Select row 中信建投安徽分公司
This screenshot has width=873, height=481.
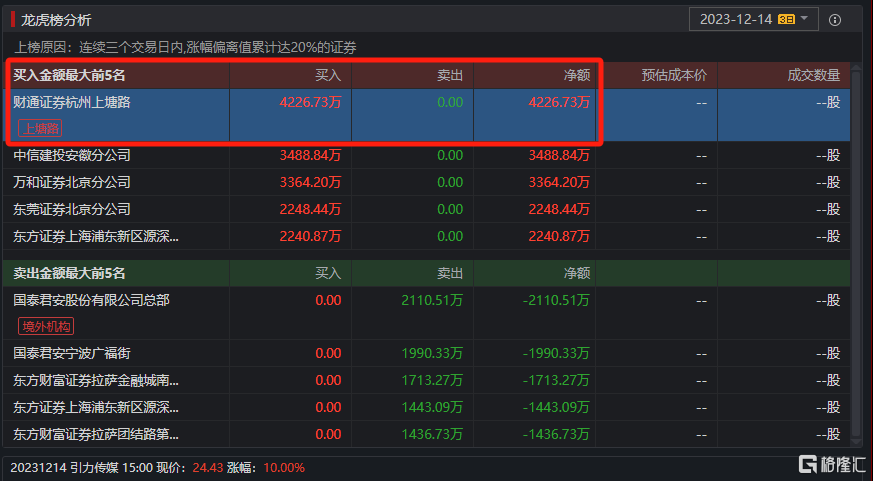pos(426,155)
